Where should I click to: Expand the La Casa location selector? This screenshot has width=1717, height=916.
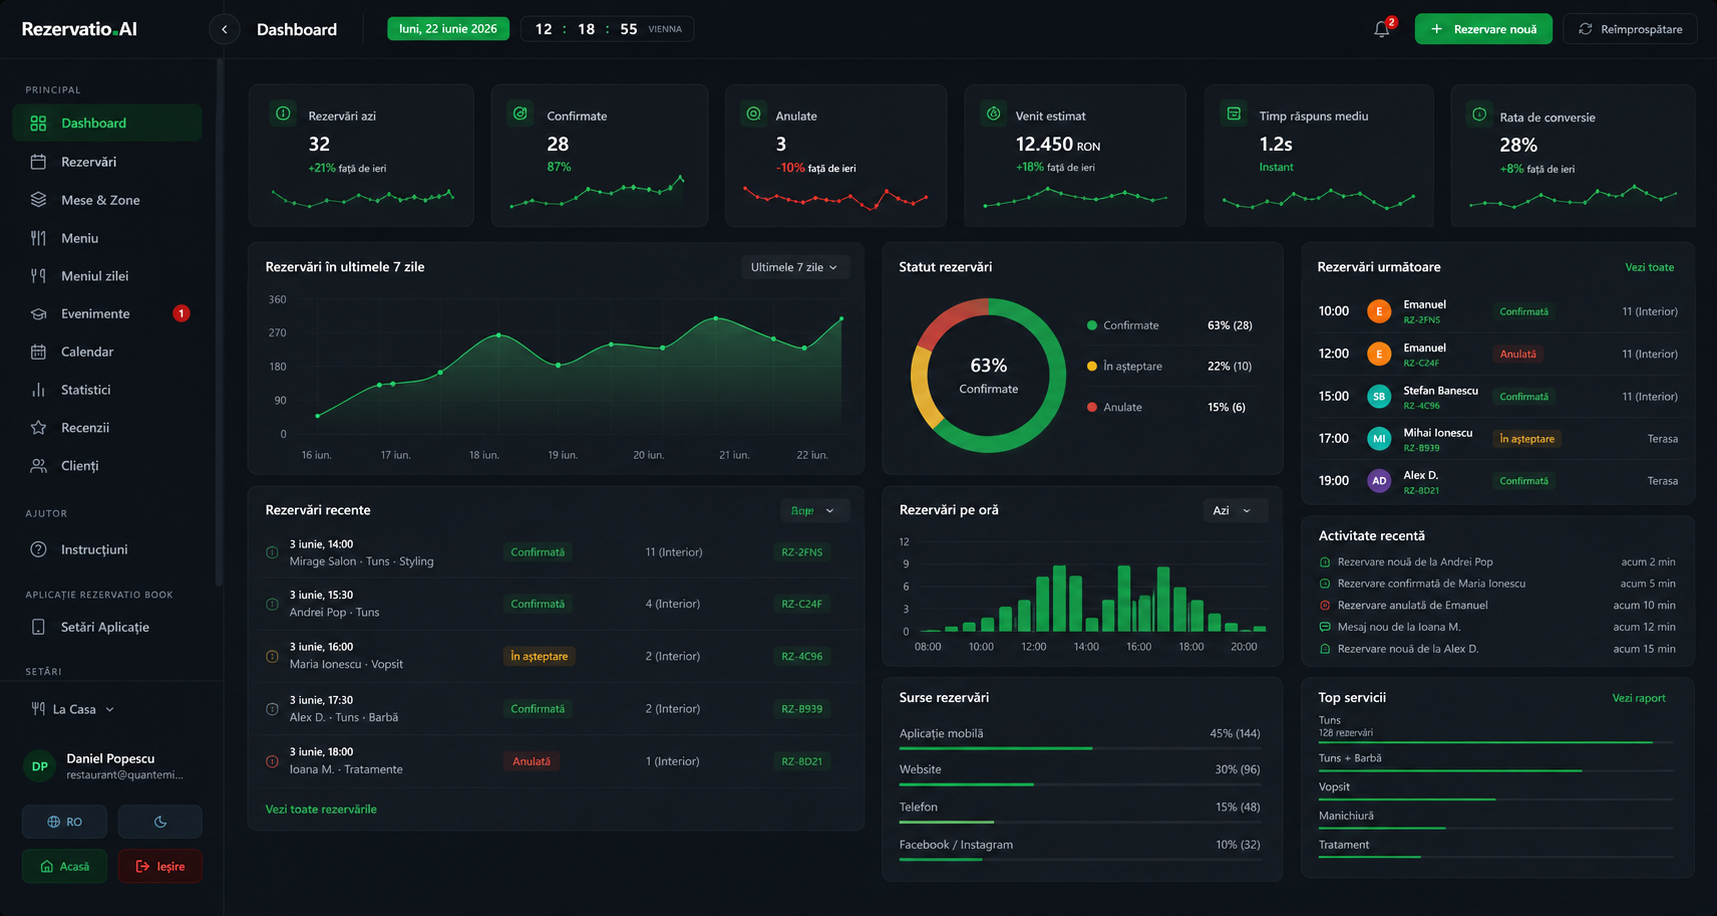73,709
